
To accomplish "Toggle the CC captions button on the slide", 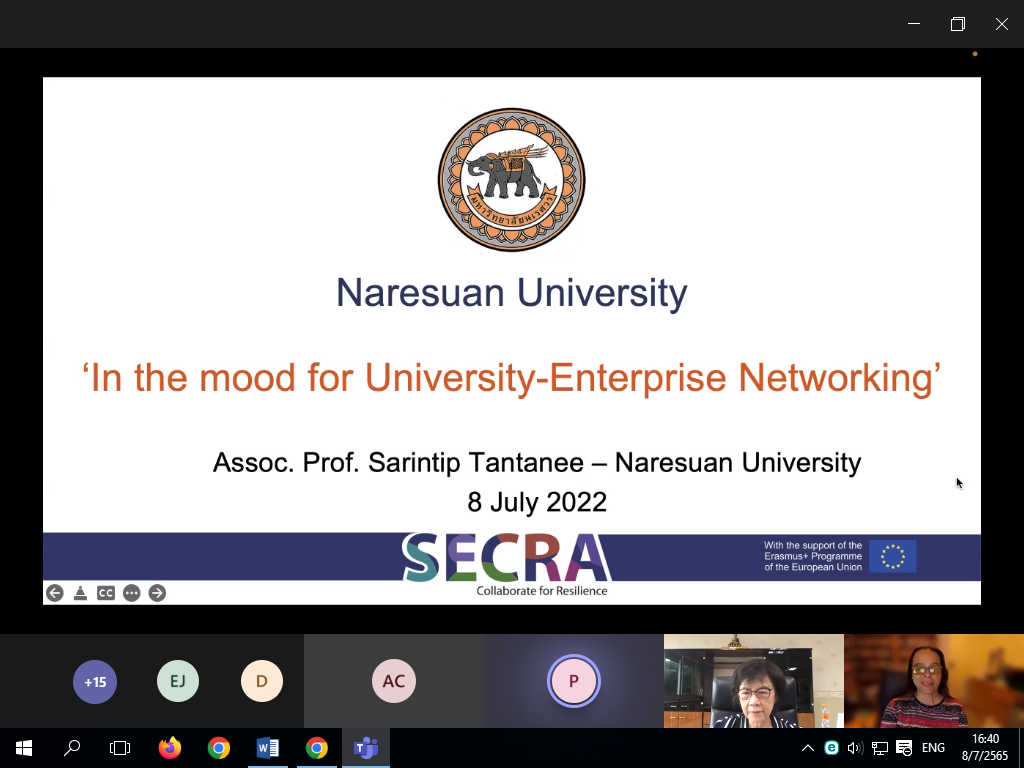I will (x=106, y=593).
